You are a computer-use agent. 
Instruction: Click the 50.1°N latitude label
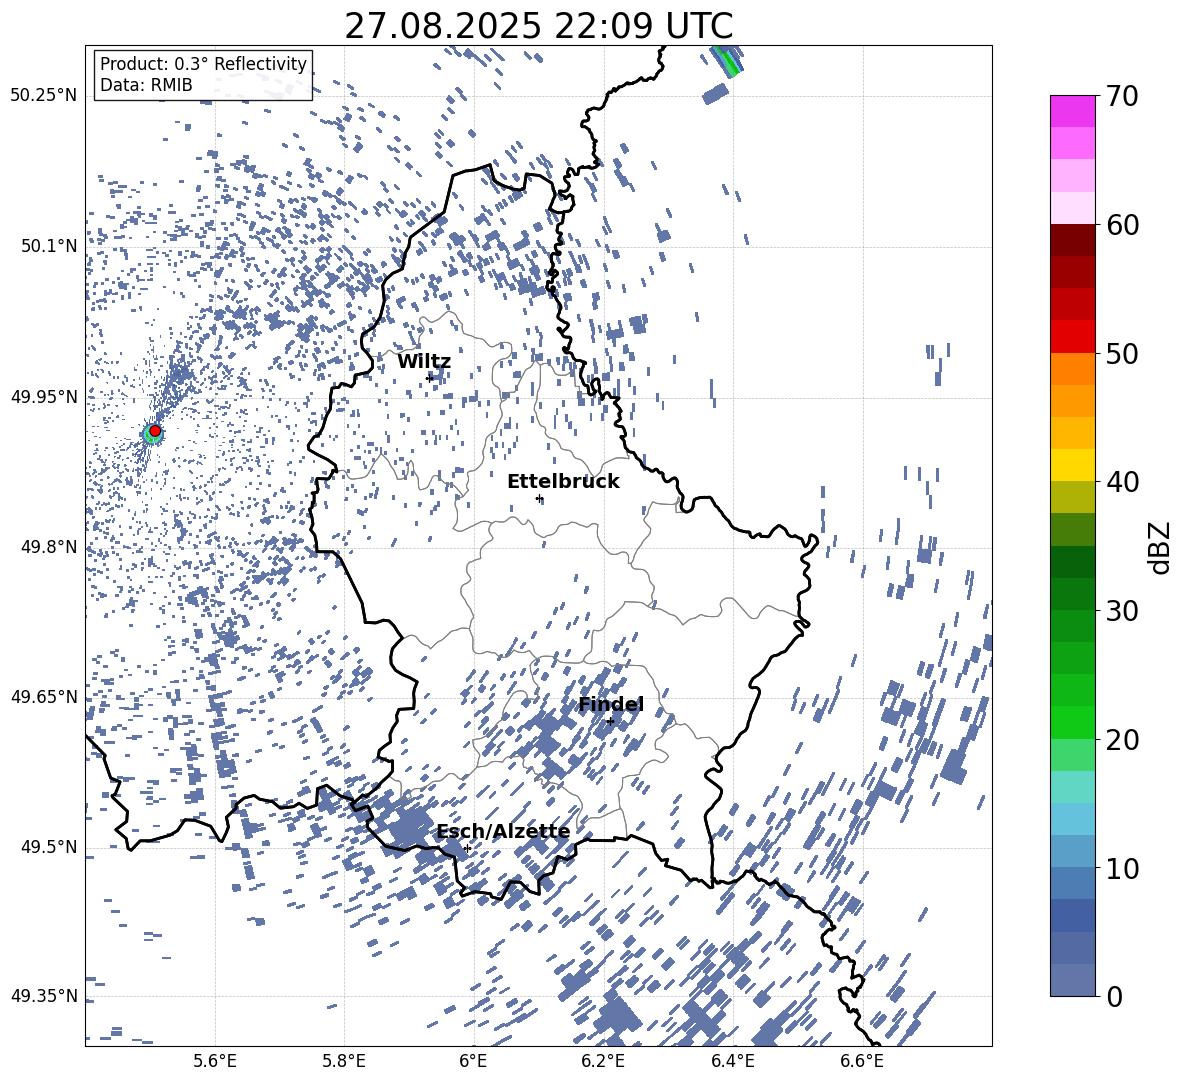point(48,246)
